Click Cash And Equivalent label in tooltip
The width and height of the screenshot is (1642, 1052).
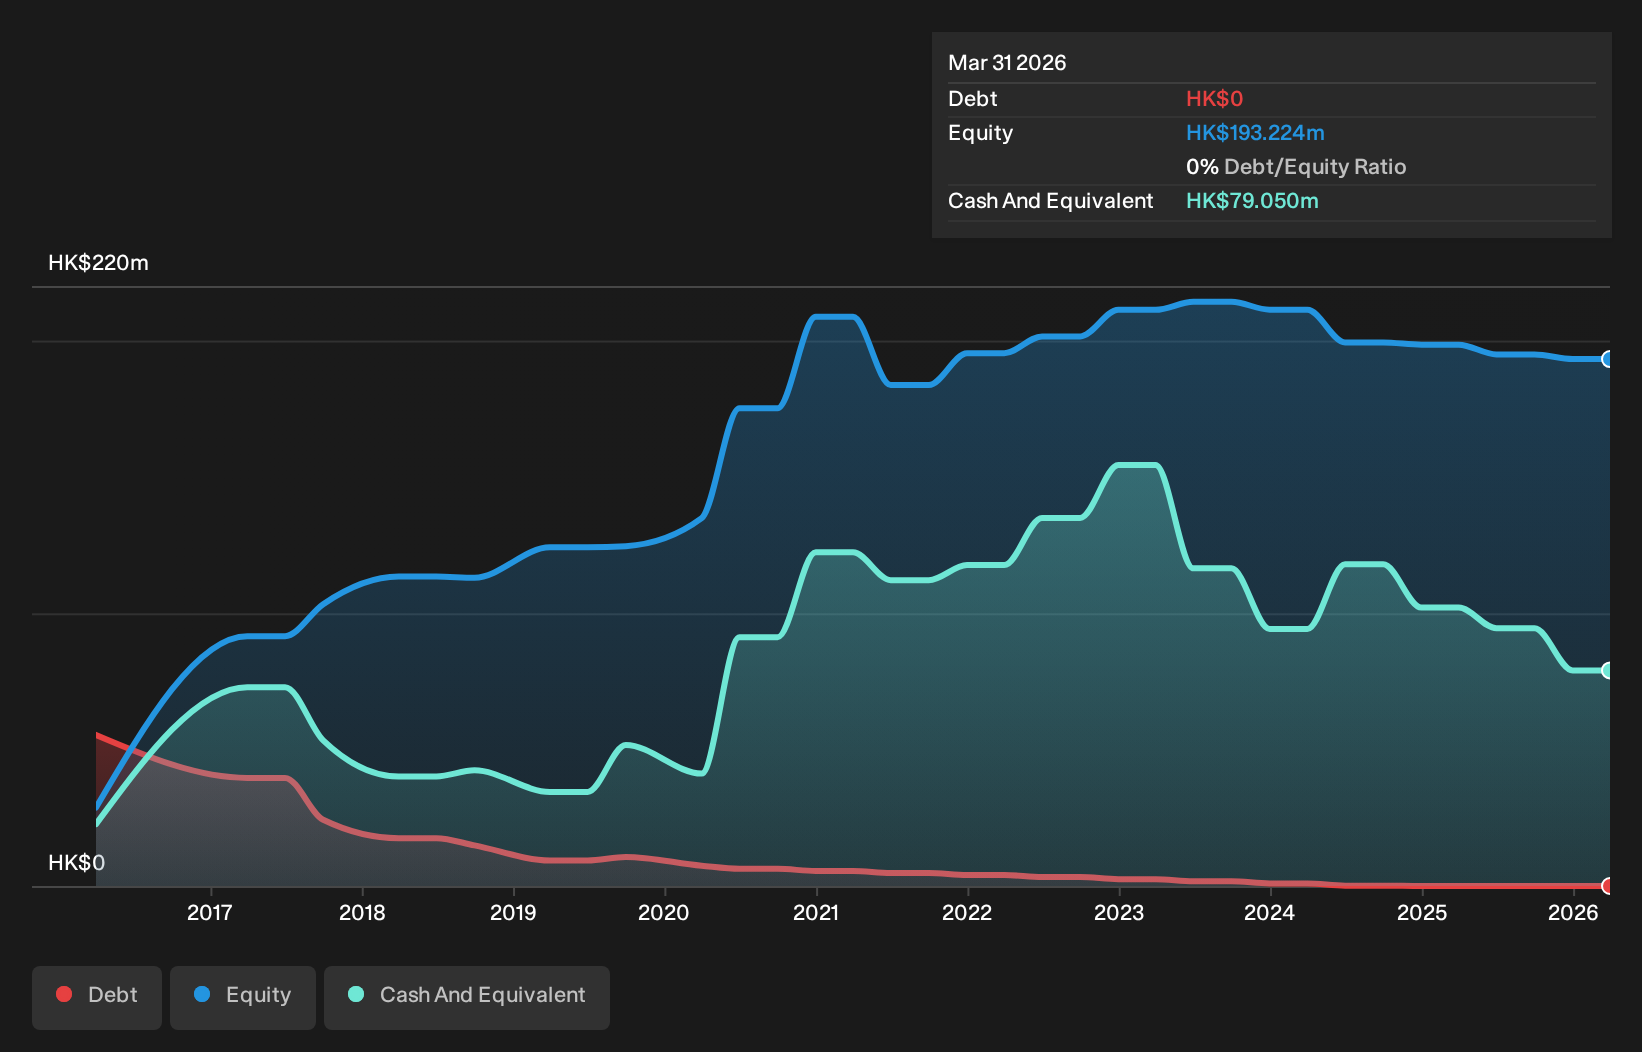pos(1050,201)
